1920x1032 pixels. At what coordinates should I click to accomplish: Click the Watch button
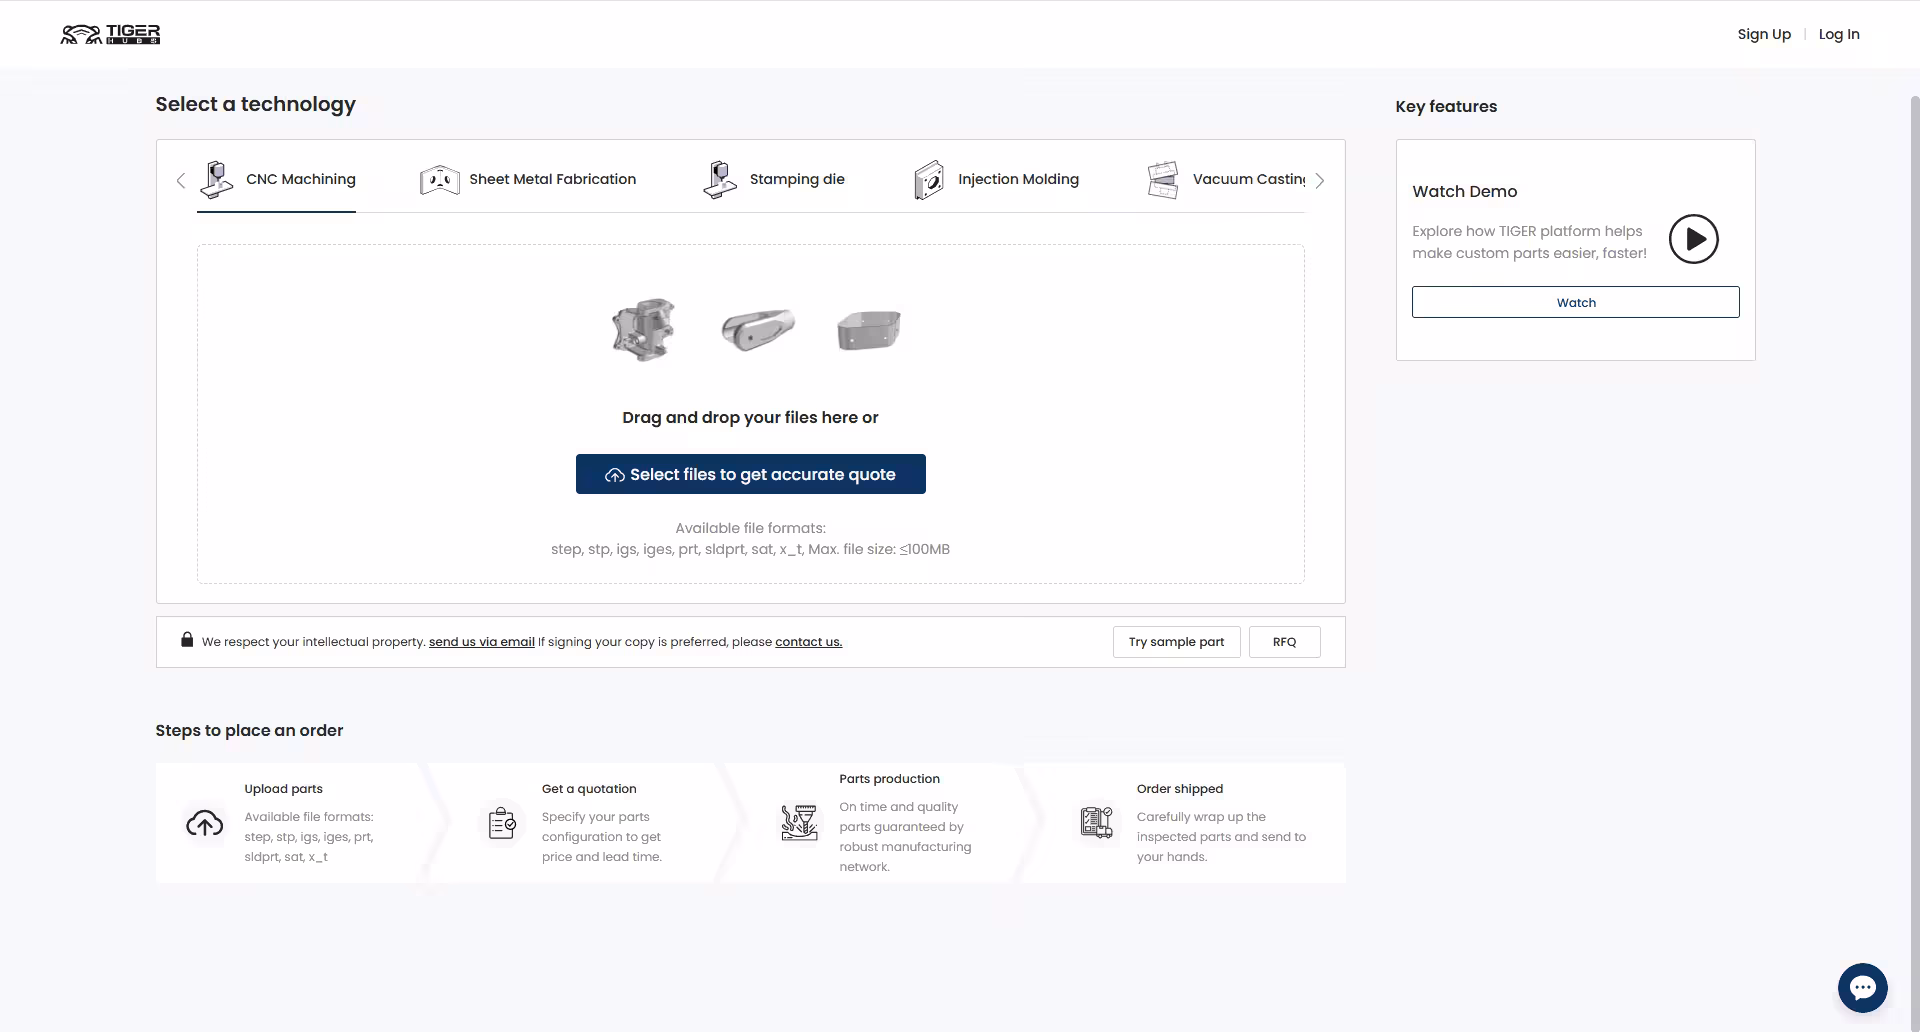(x=1576, y=302)
